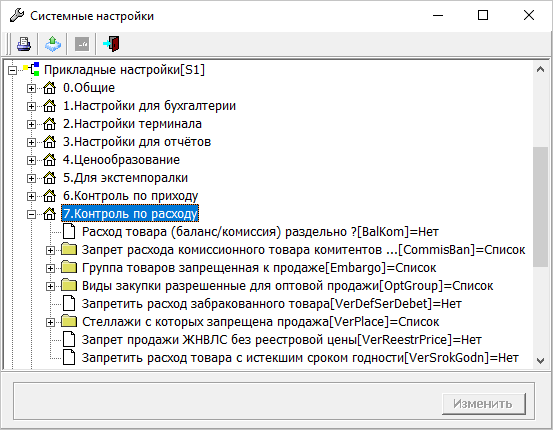
Task: Click house icon beside 5.Для экстемпоралки
Action: point(49,177)
